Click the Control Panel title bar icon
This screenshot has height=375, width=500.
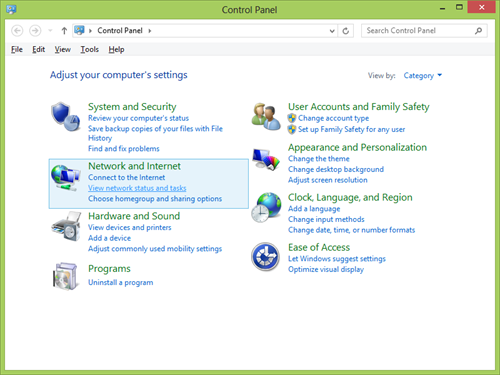pyautogui.click(x=11, y=9)
